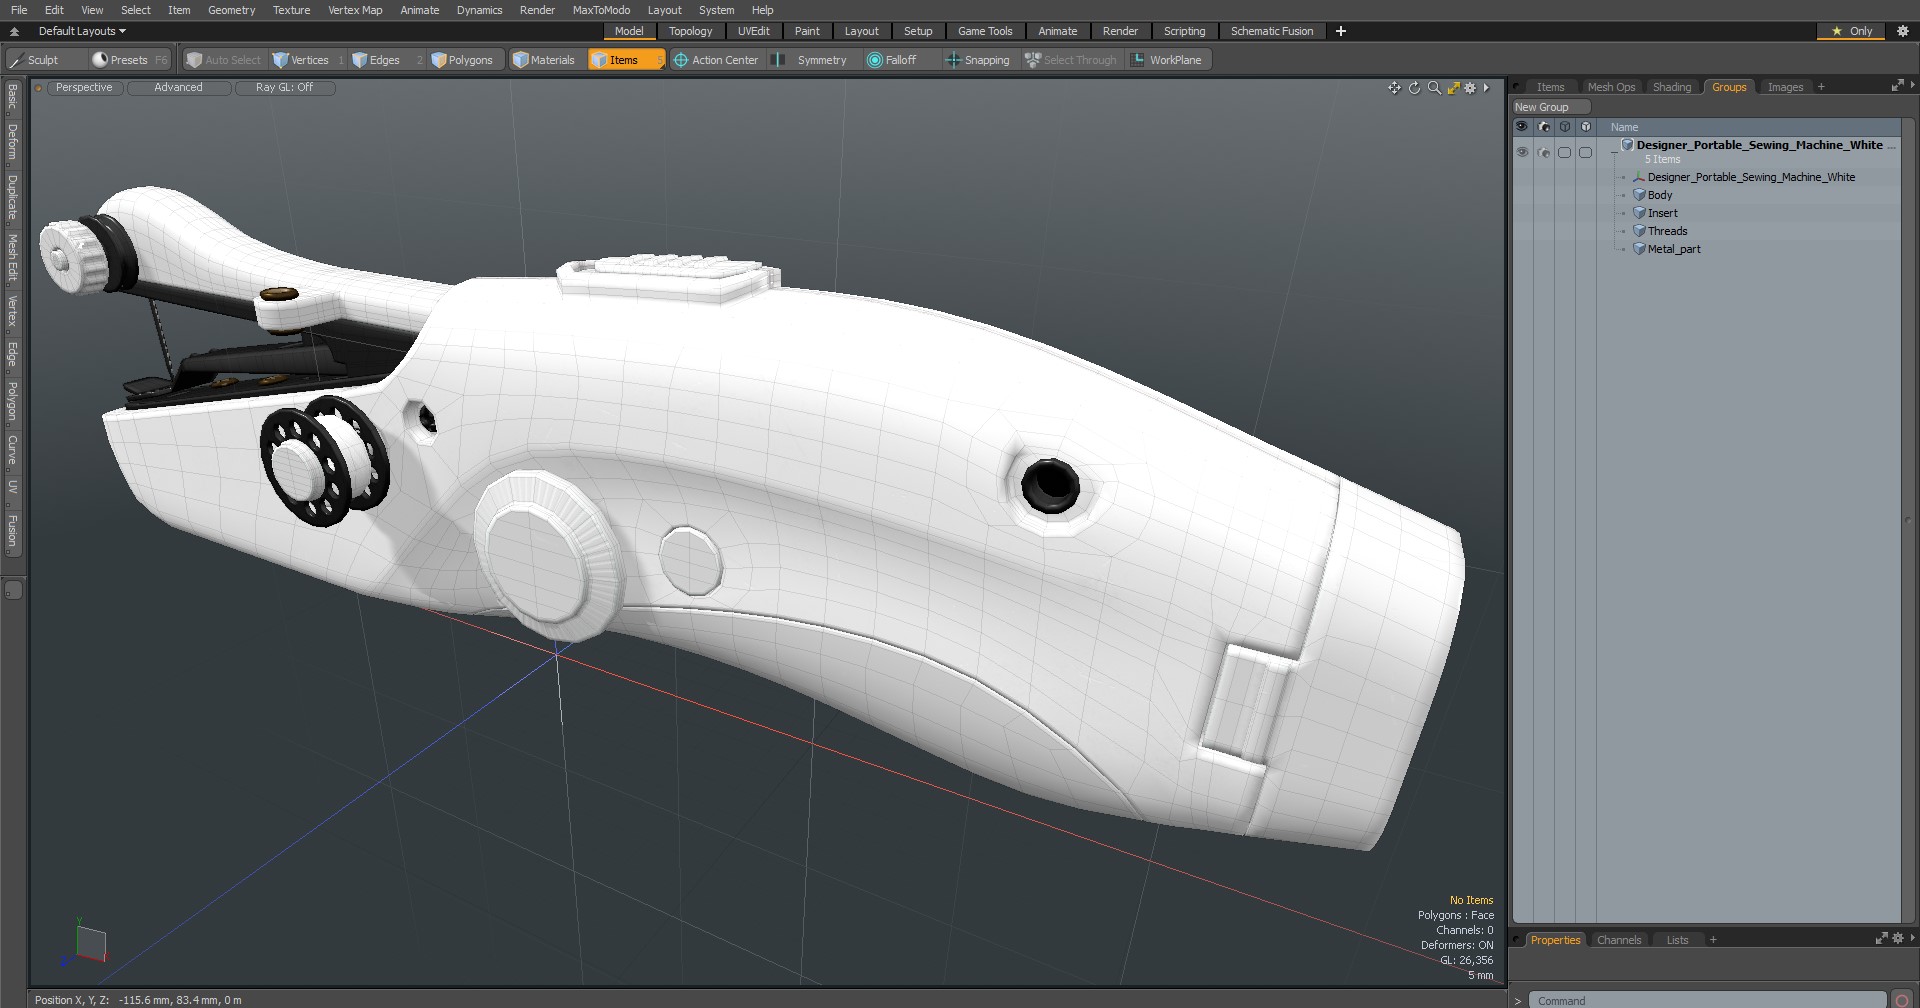1920x1008 pixels.
Task: Maximize the viewport with the orange arrows icon
Action: (1453, 88)
